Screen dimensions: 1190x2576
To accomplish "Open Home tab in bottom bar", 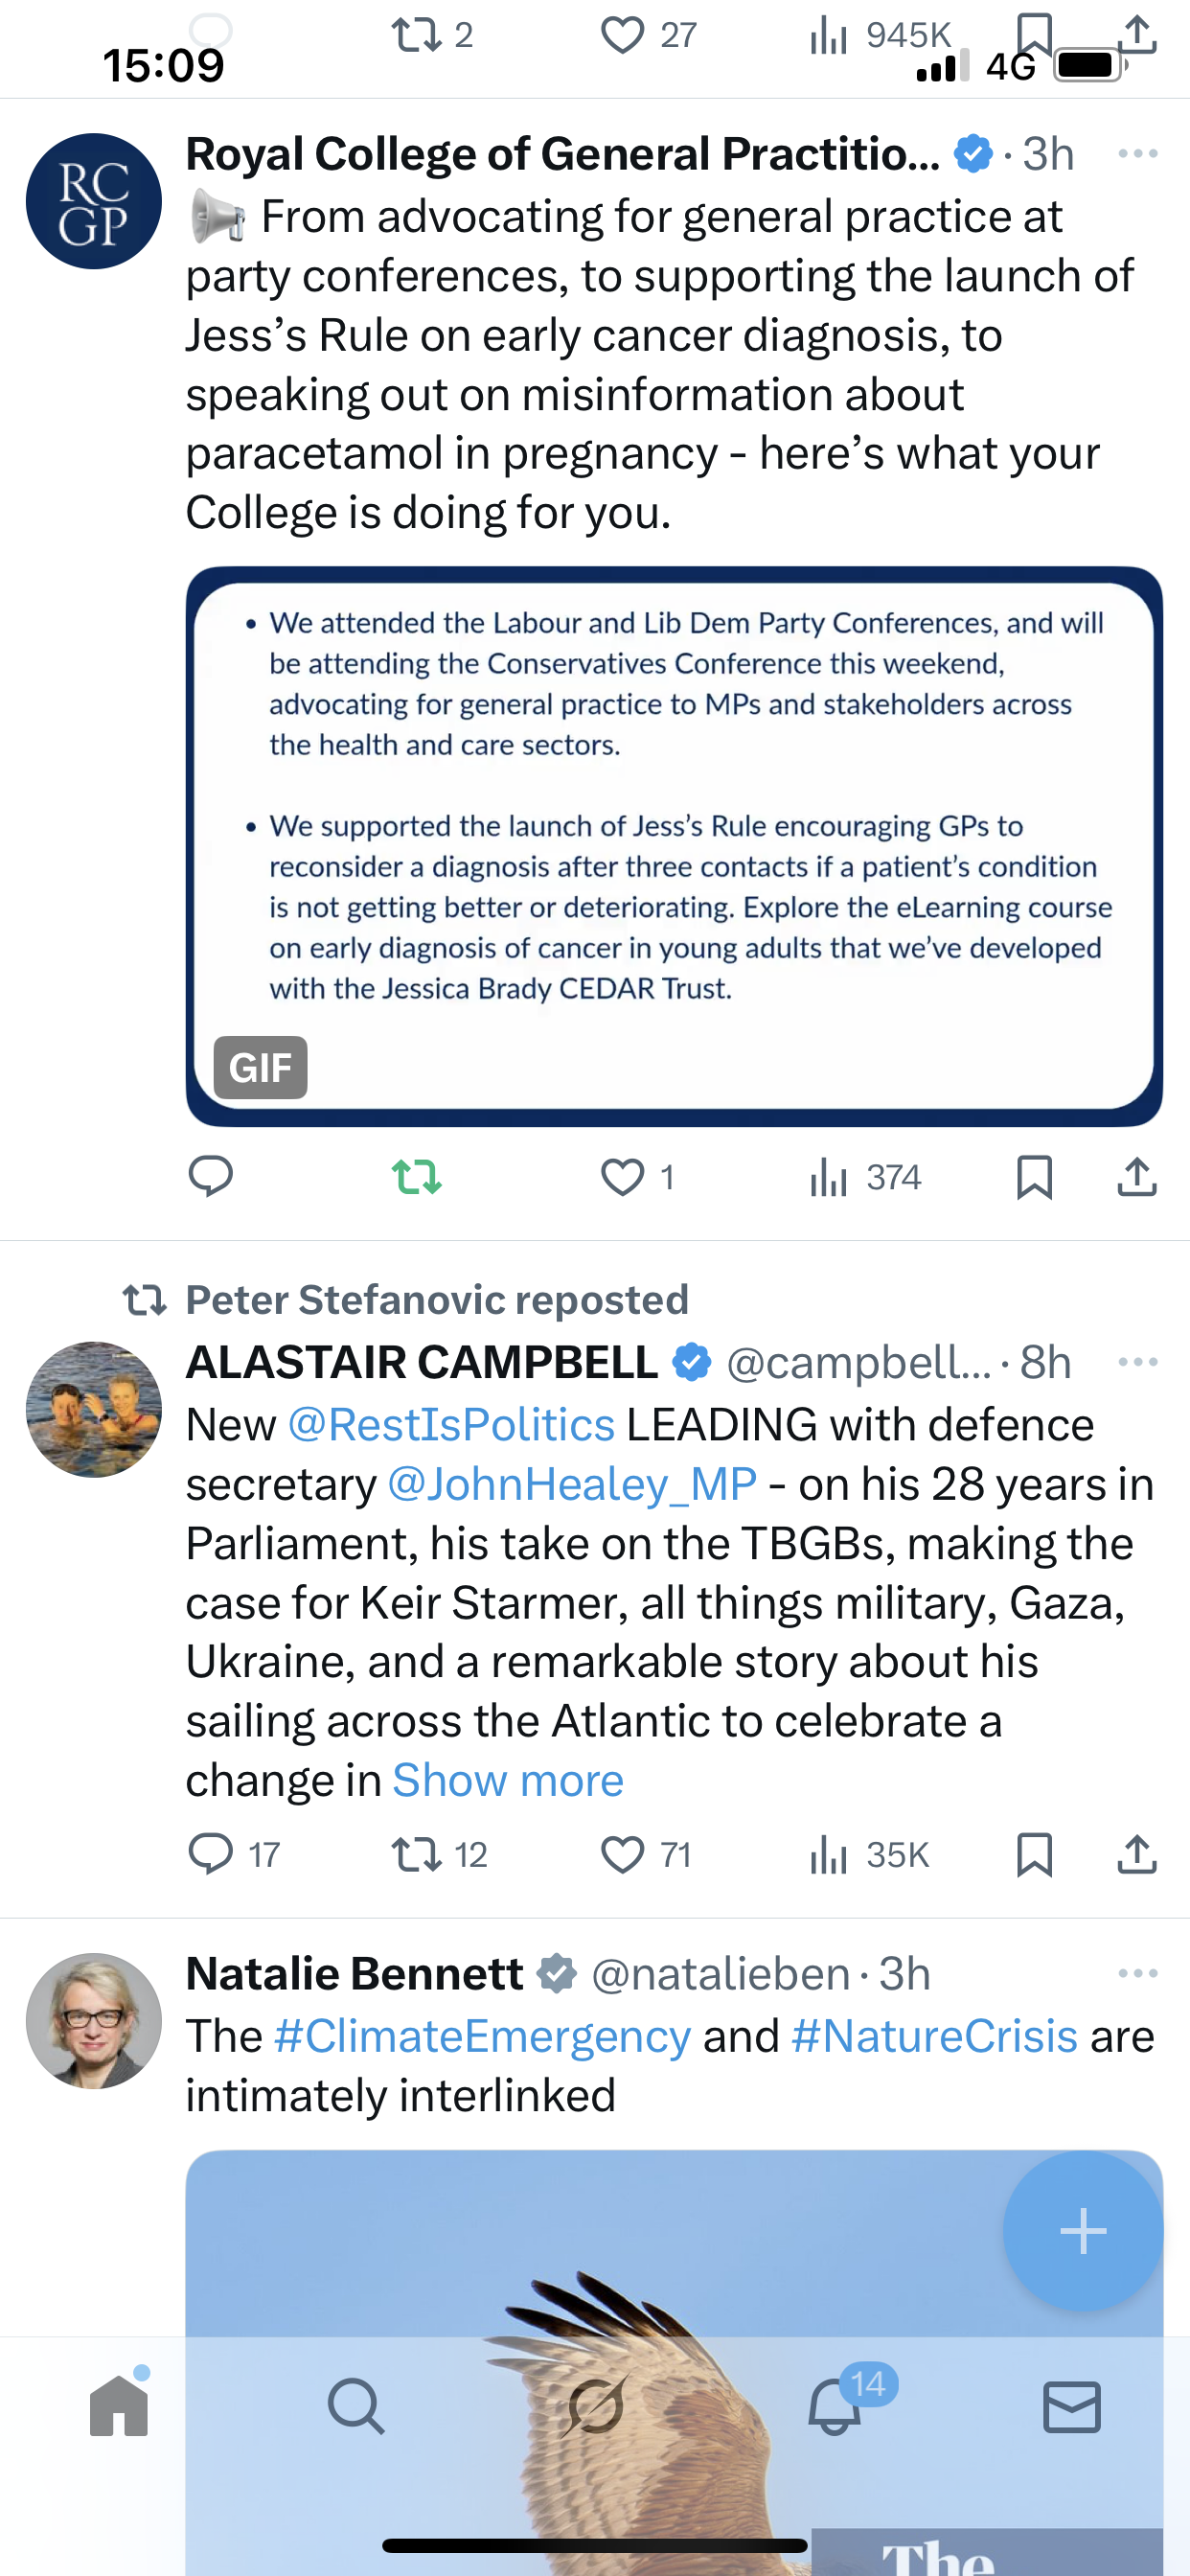I will coord(119,2405).
